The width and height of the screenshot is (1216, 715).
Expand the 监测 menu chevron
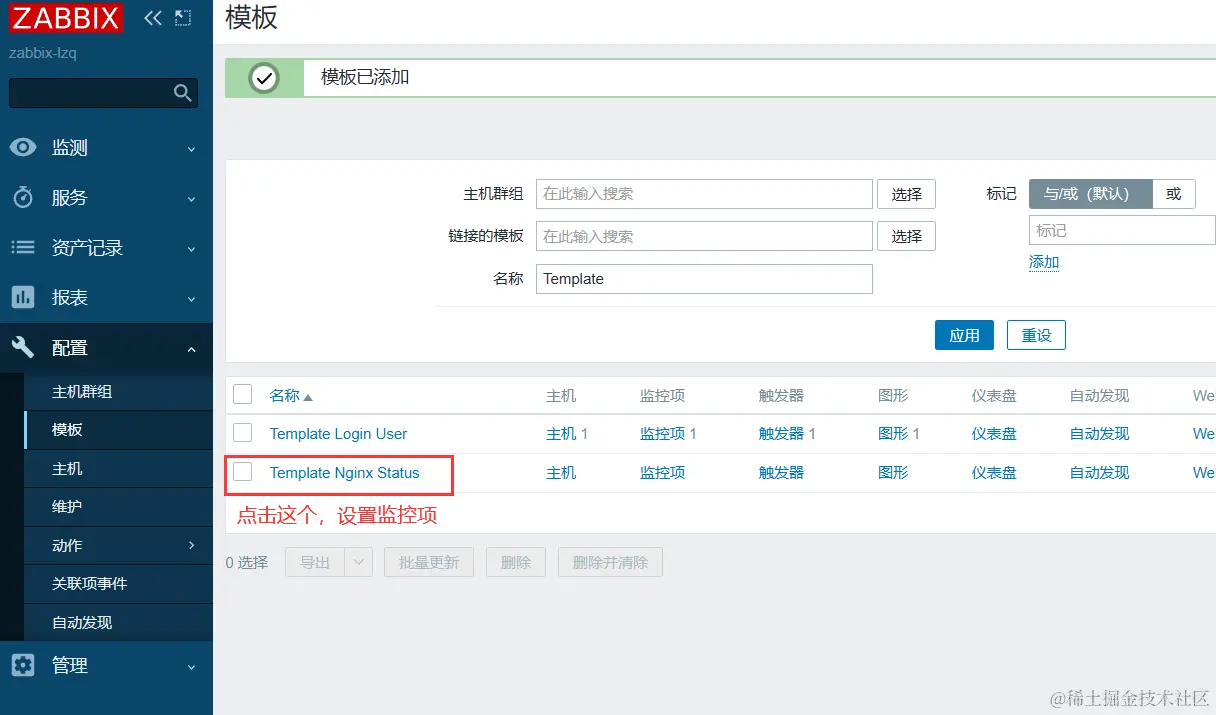tap(192, 149)
